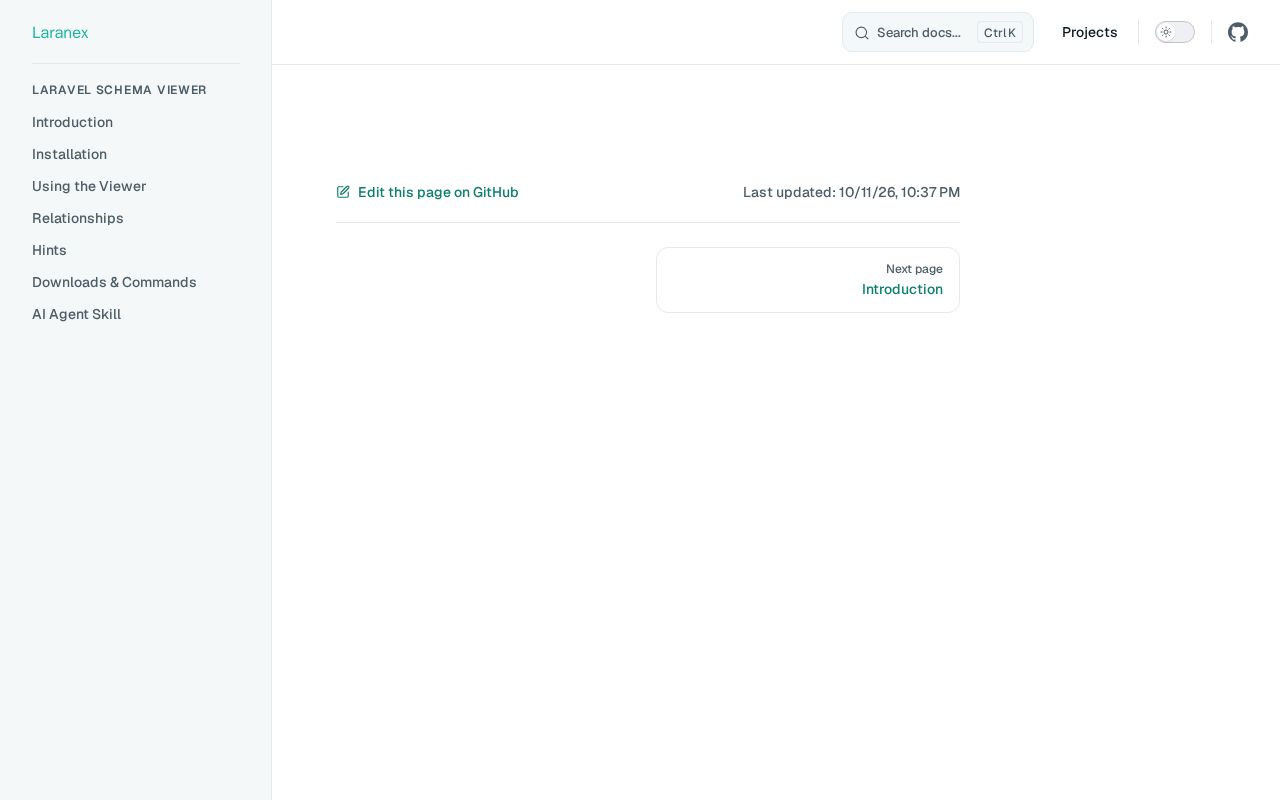
Task: Open the Installation sidebar page
Action: click(x=69, y=154)
